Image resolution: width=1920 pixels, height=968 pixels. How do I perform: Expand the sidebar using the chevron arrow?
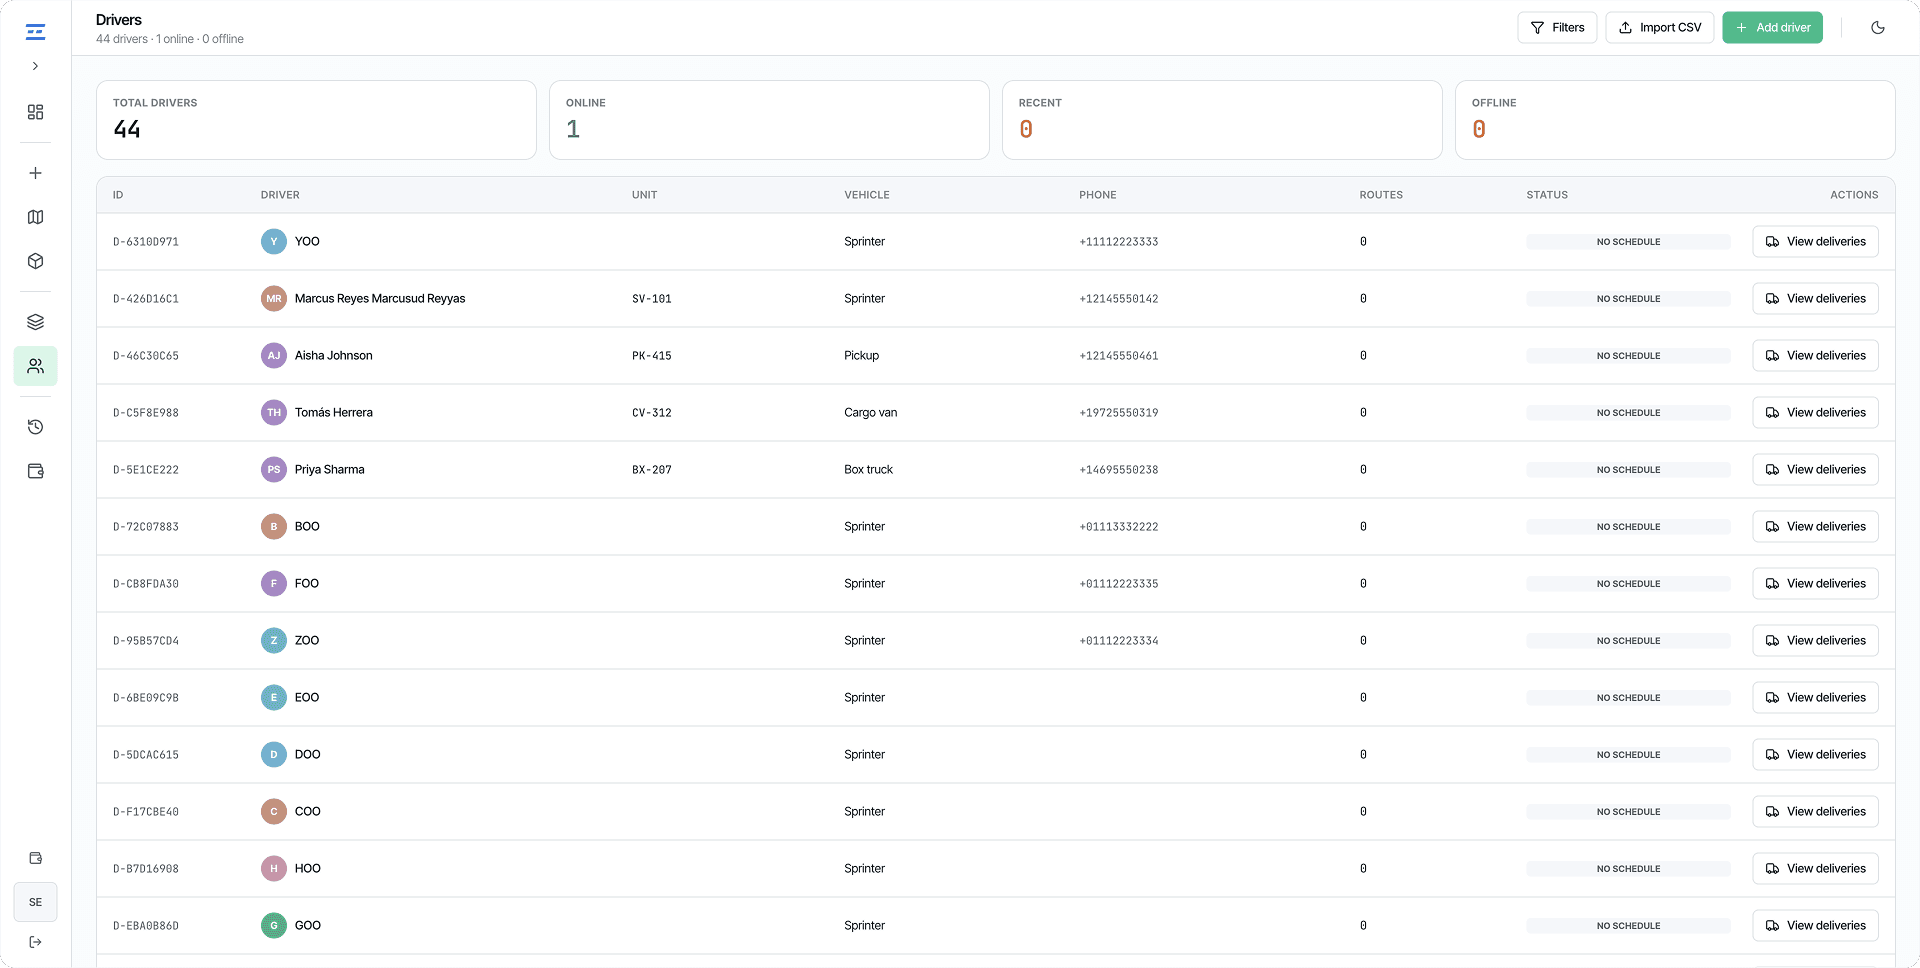(x=35, y=66)
